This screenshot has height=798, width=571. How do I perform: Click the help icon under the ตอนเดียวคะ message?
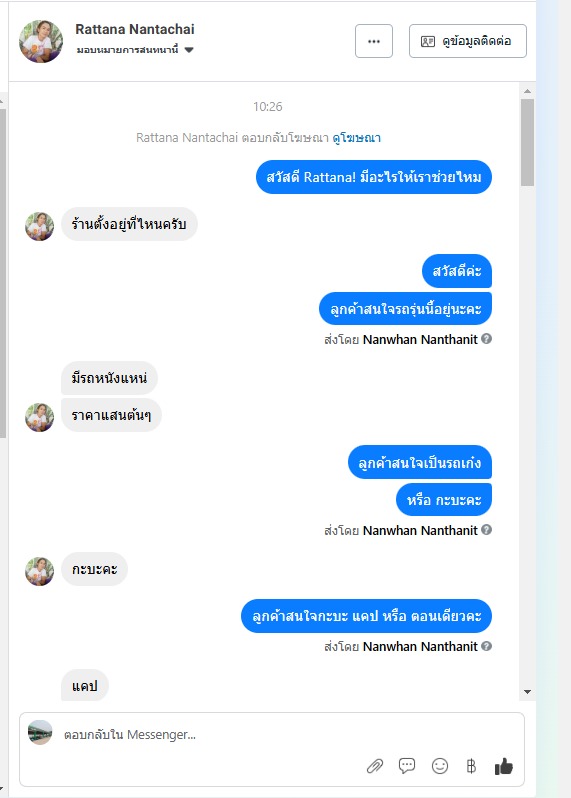[x=487, y=646]
